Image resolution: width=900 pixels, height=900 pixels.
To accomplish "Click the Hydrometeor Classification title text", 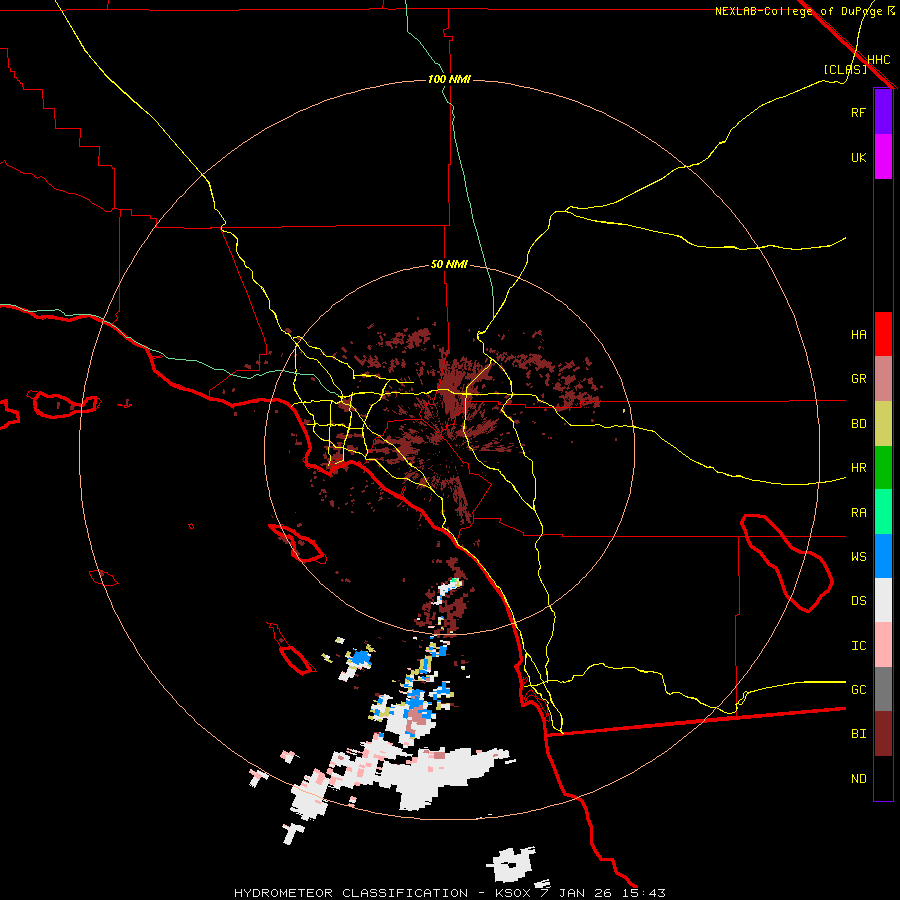I will coord(351,893).
